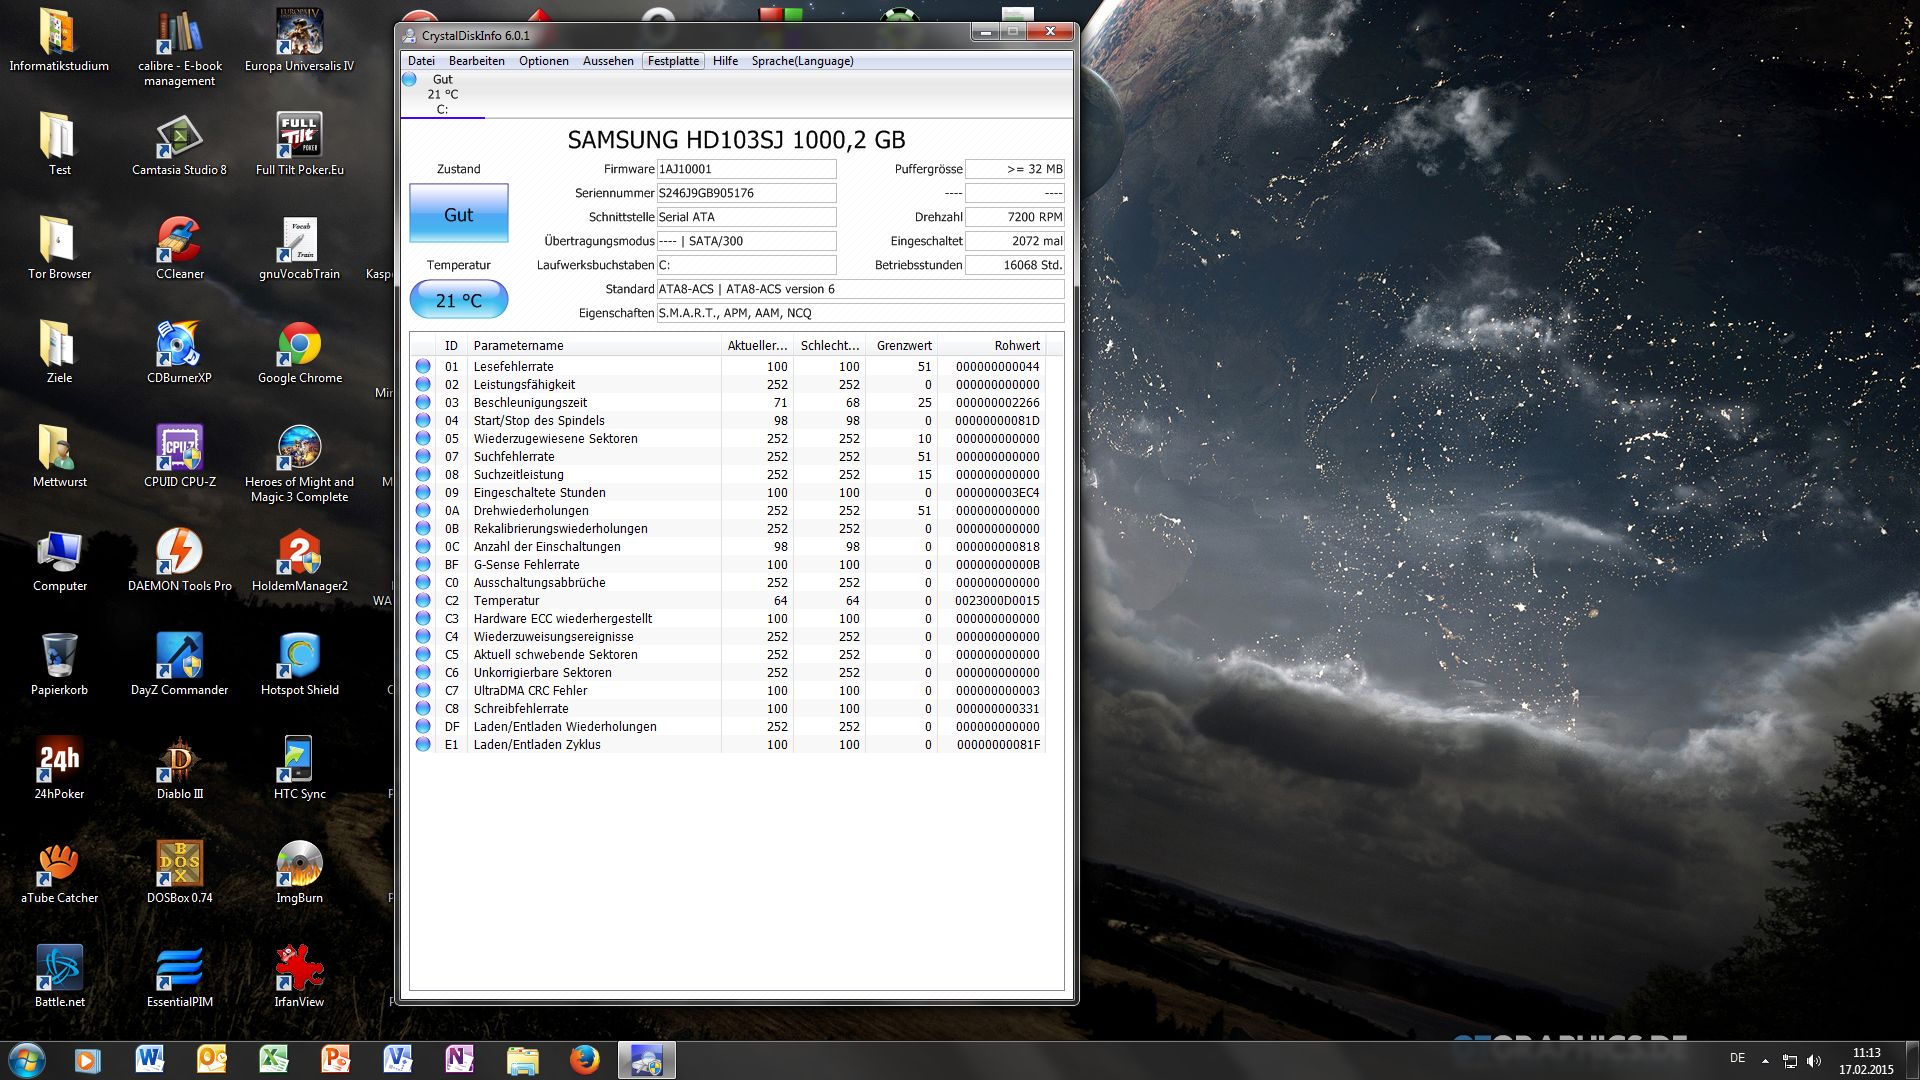This screenshot has height=1080, width=1920.
Task: Select the C: drive tab with Gut status
Action: coord(442,94)
